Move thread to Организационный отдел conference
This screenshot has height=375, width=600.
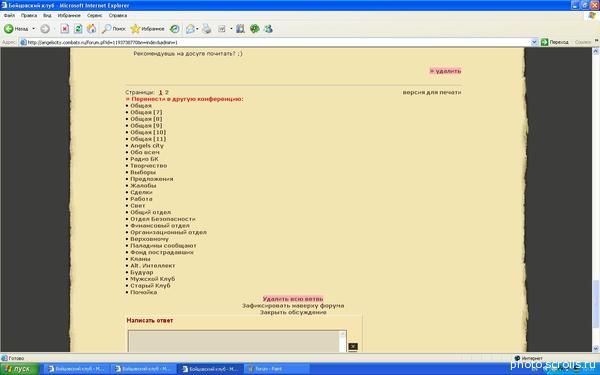[168, 232]
